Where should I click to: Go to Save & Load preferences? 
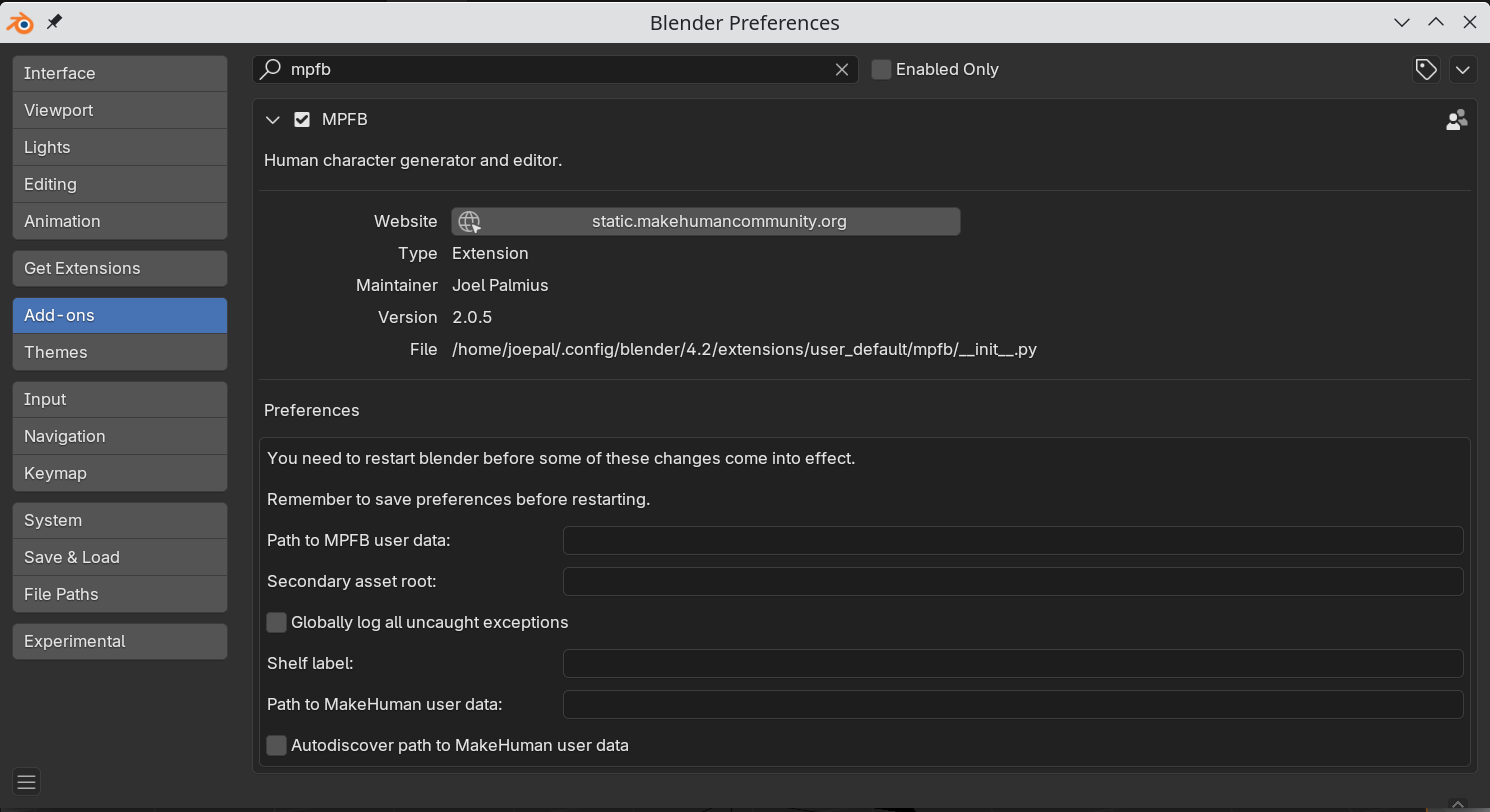point(120,557)
